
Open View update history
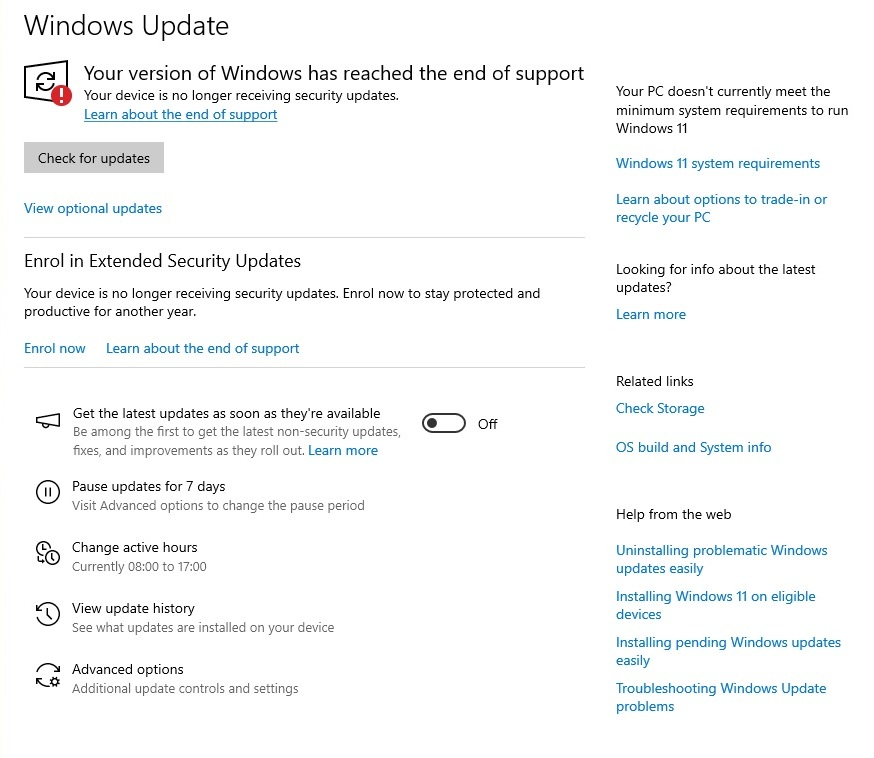[133, 609]
